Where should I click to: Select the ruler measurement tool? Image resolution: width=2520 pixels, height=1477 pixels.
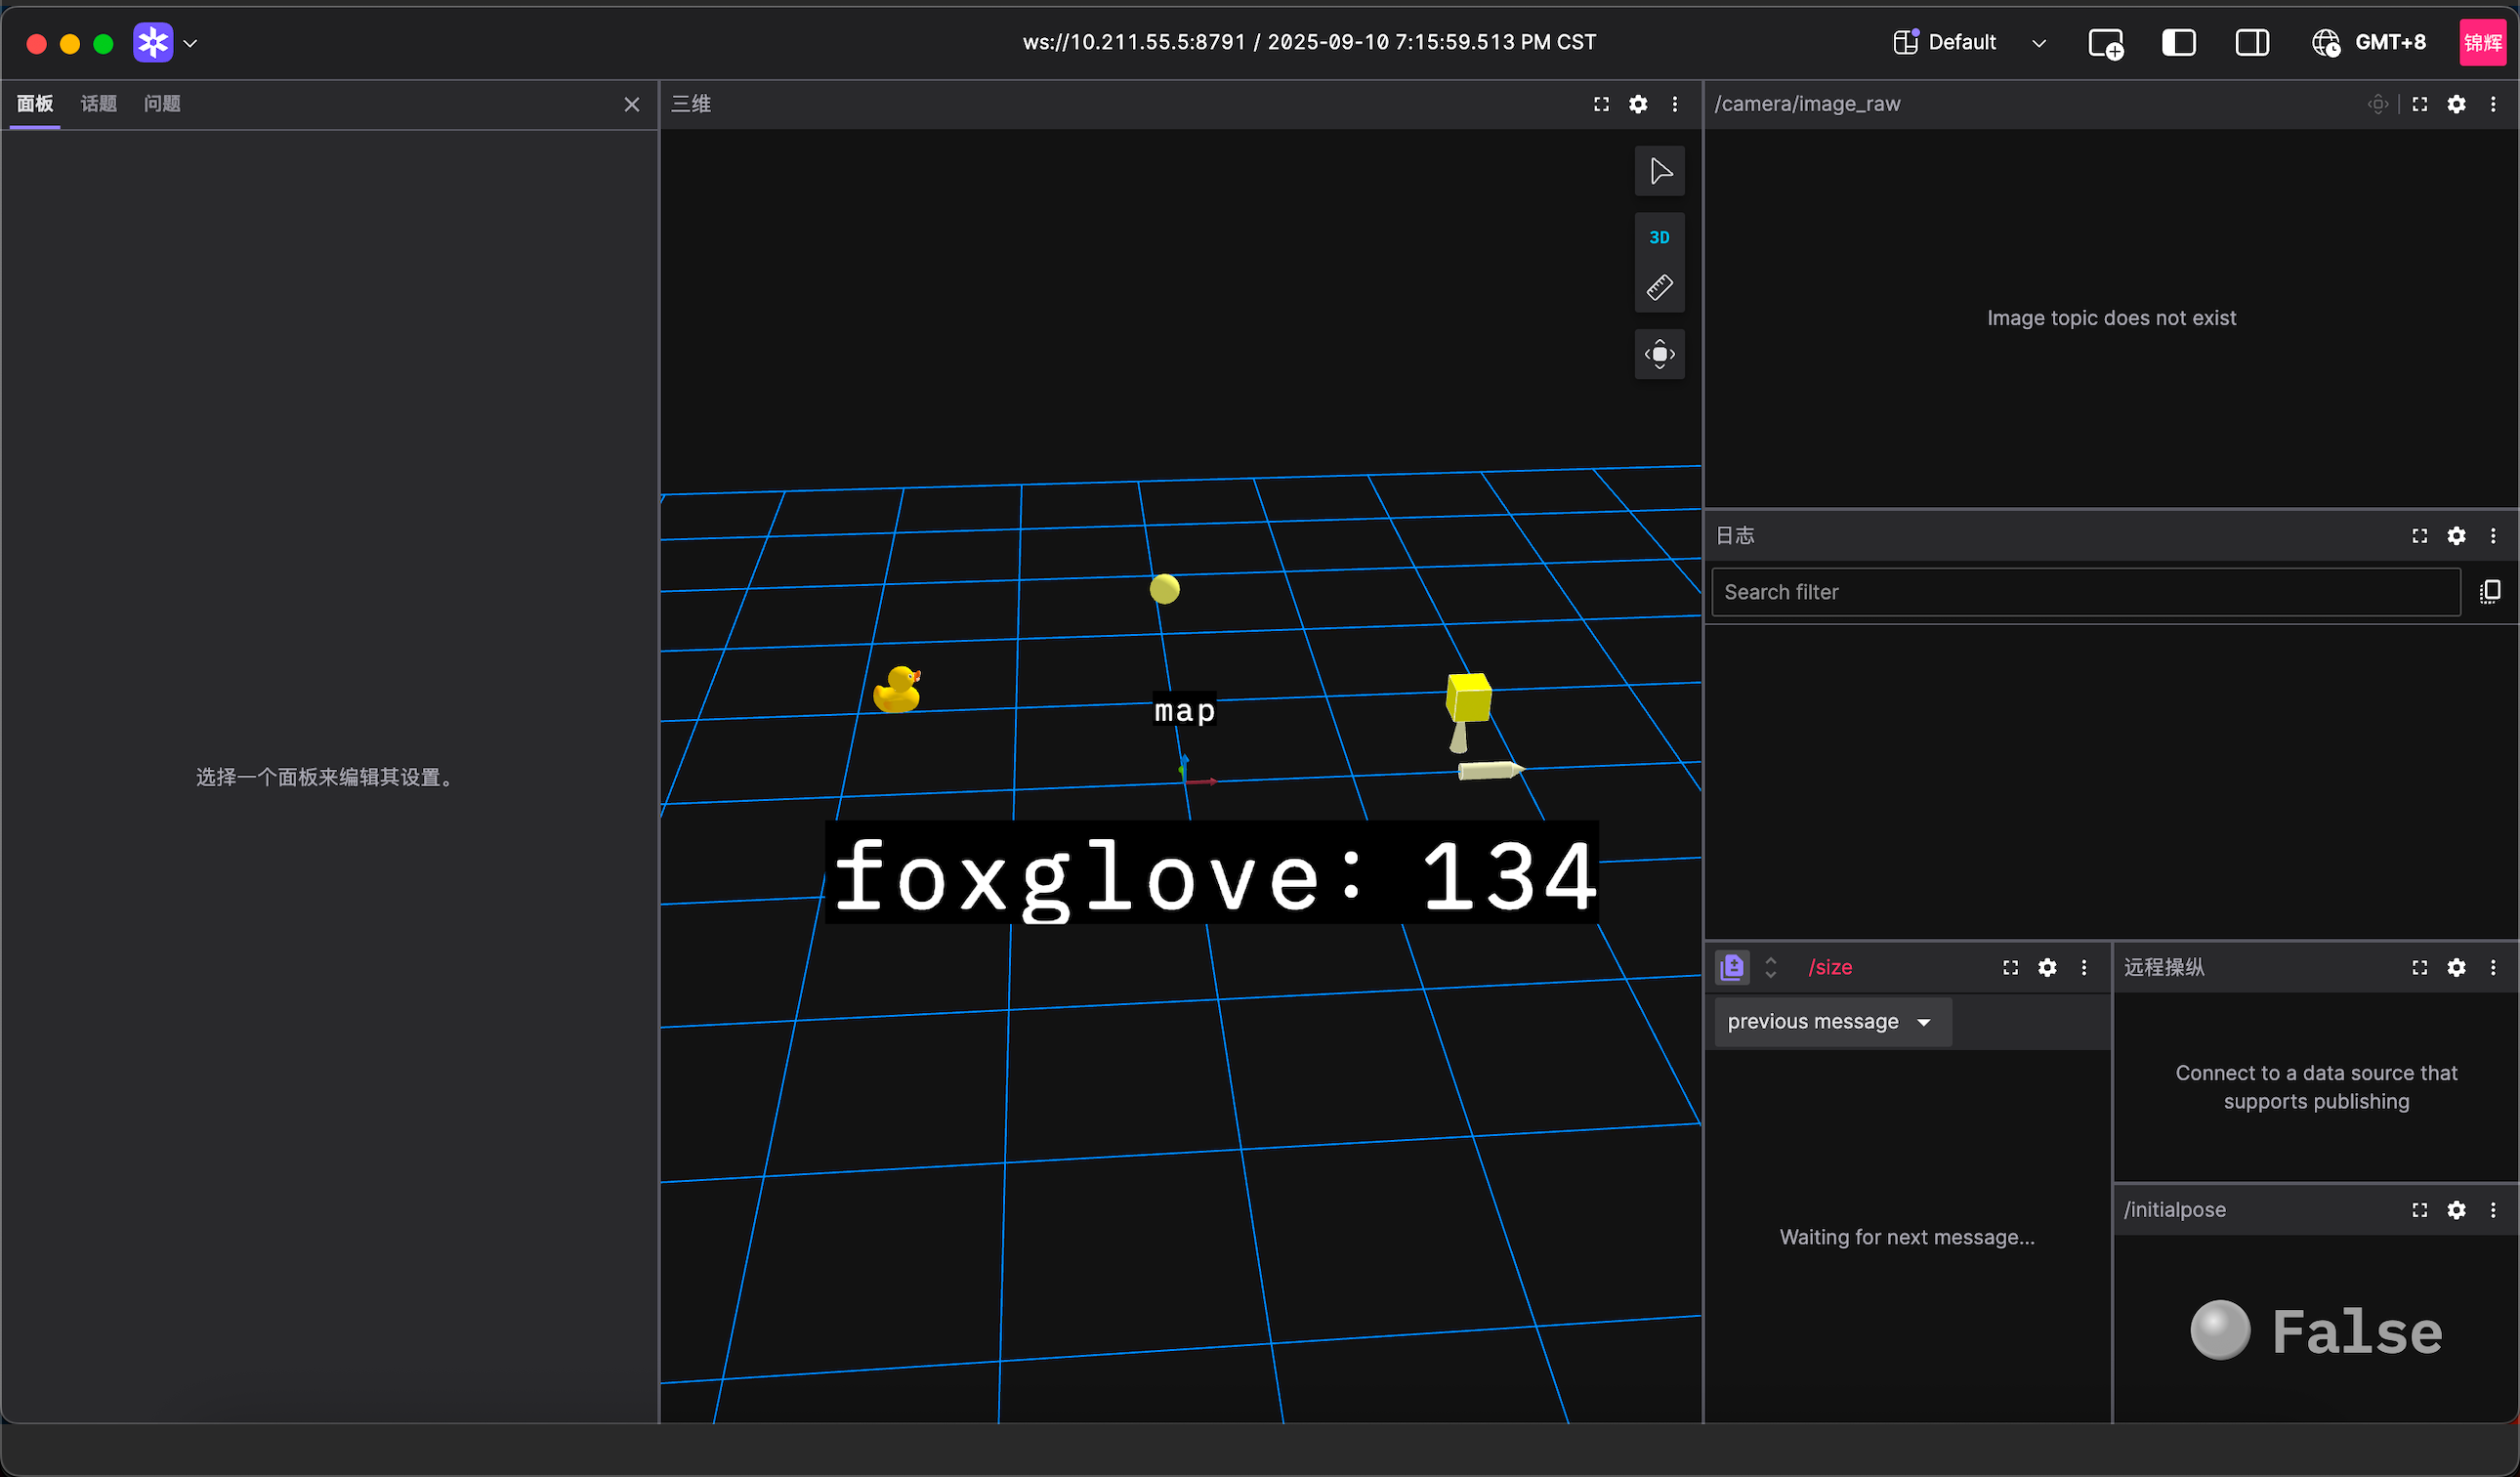(x=1659, y=288)
